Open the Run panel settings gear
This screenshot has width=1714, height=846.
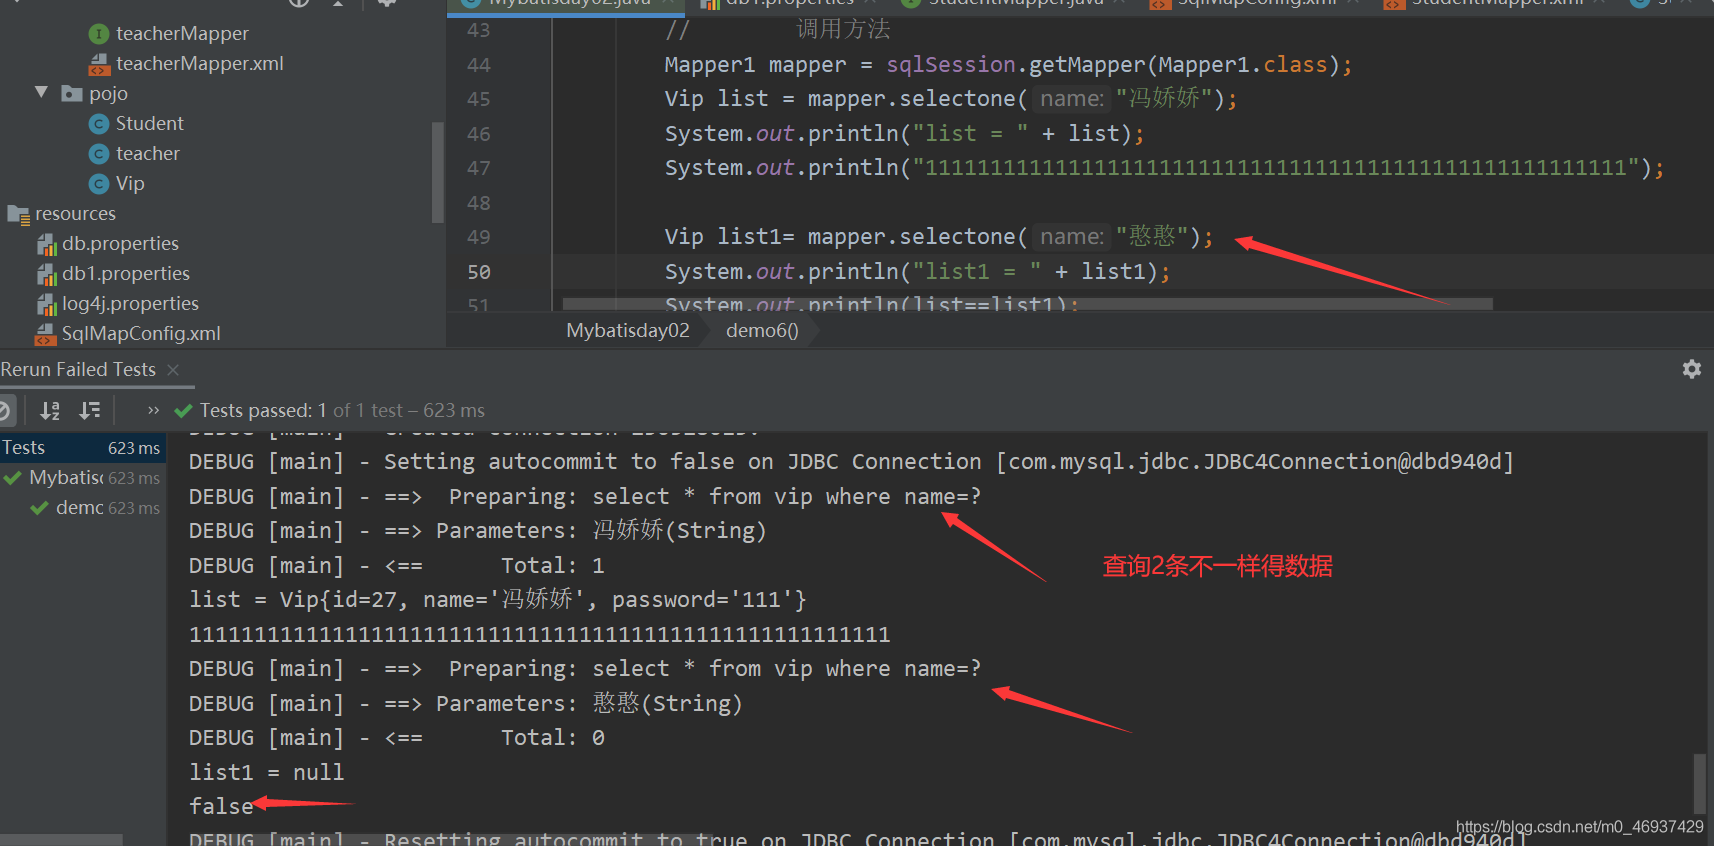point(1692,369)
